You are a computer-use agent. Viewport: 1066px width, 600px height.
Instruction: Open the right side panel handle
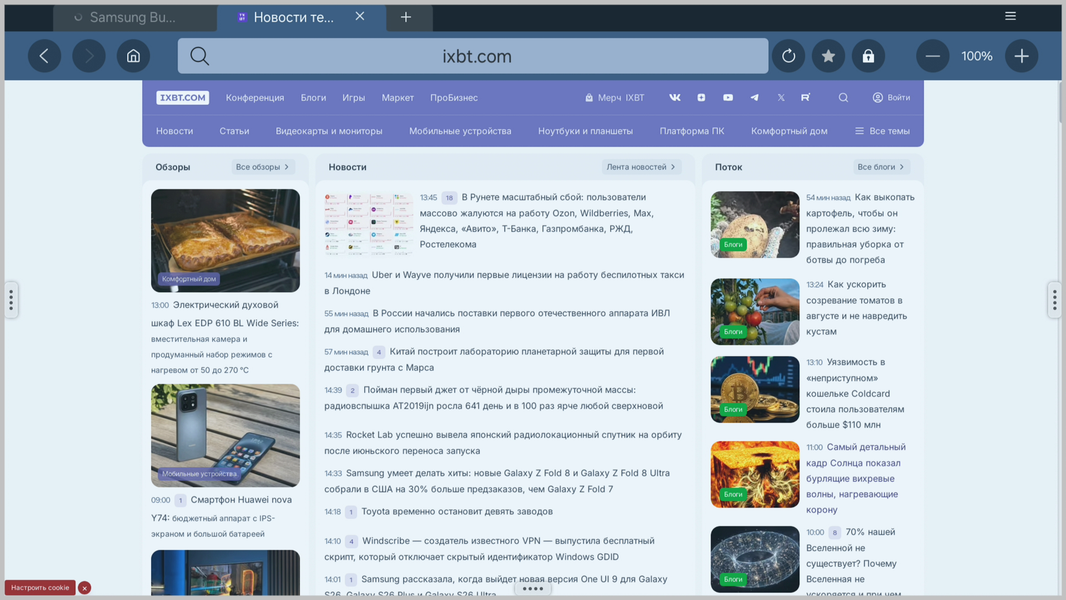(1054, 300)
